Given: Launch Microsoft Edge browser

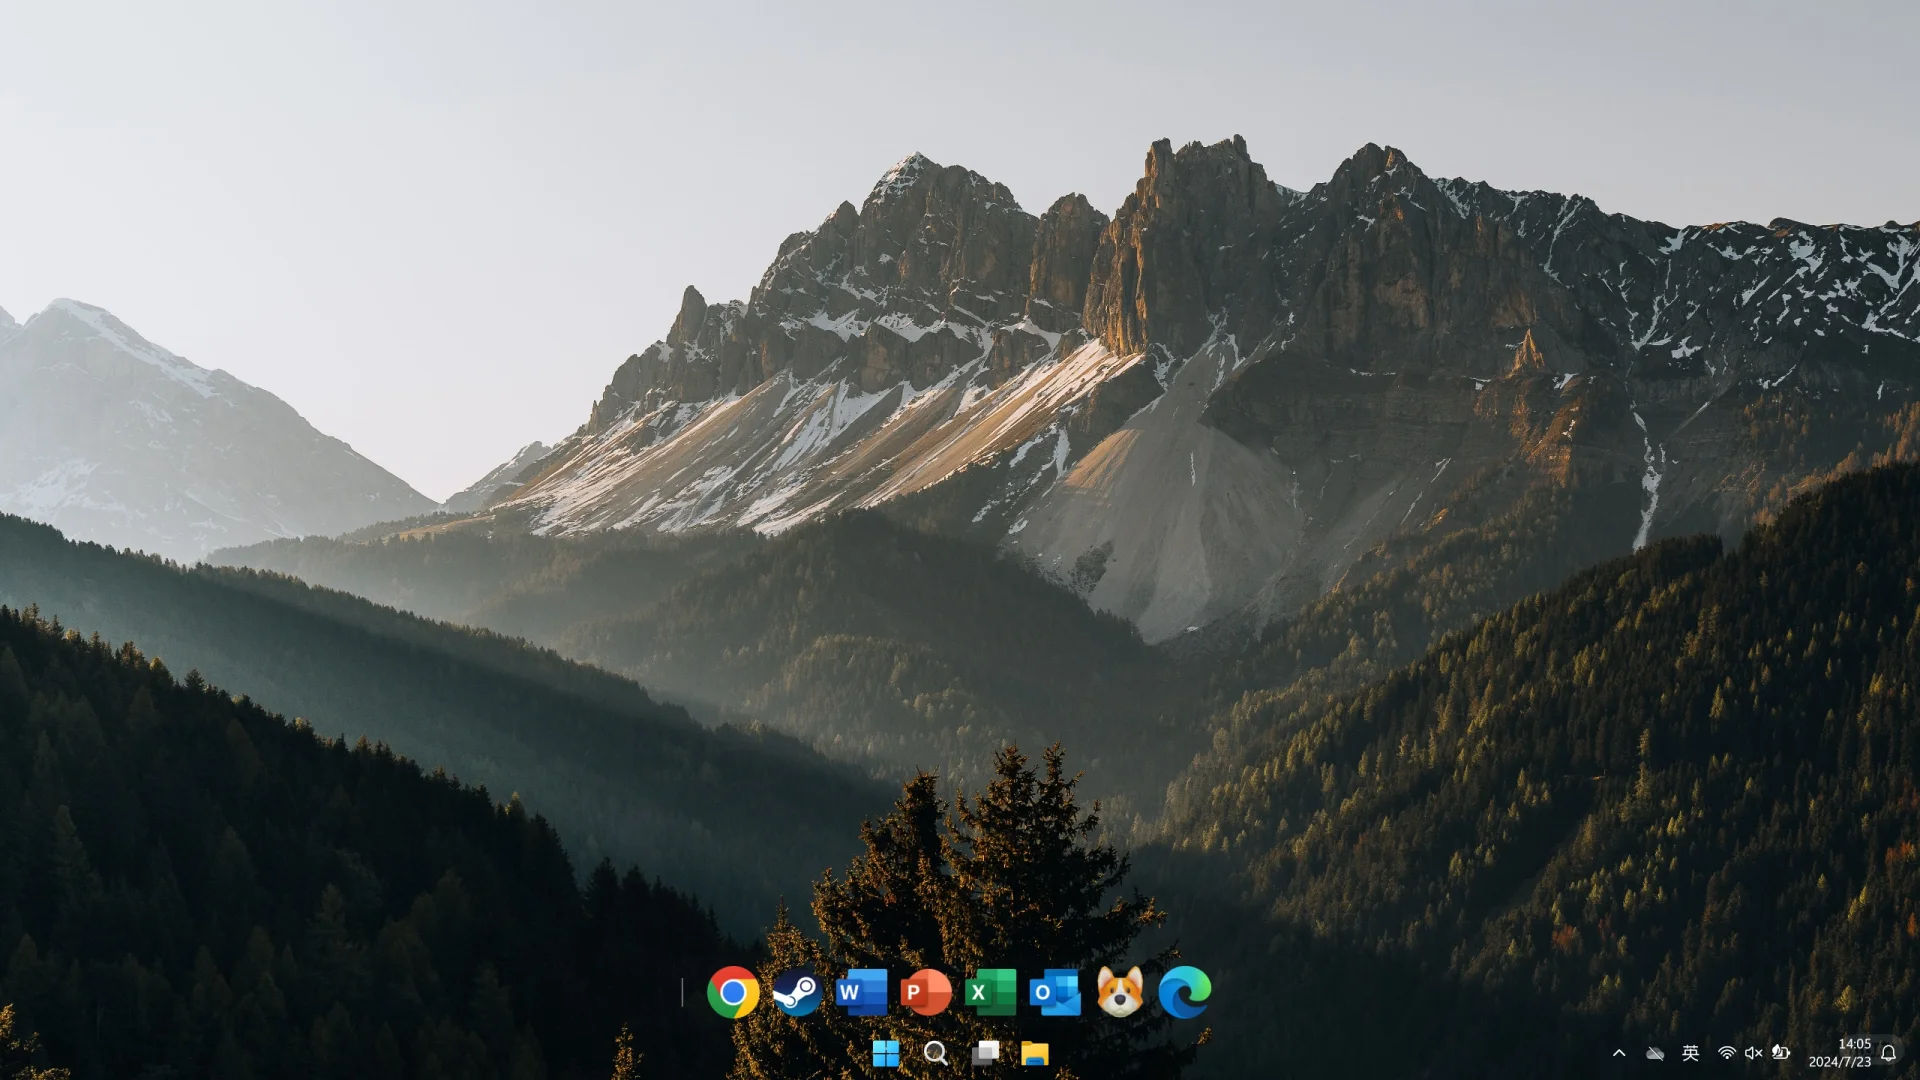Looking at the screenshot, I should click(1184, 992).
